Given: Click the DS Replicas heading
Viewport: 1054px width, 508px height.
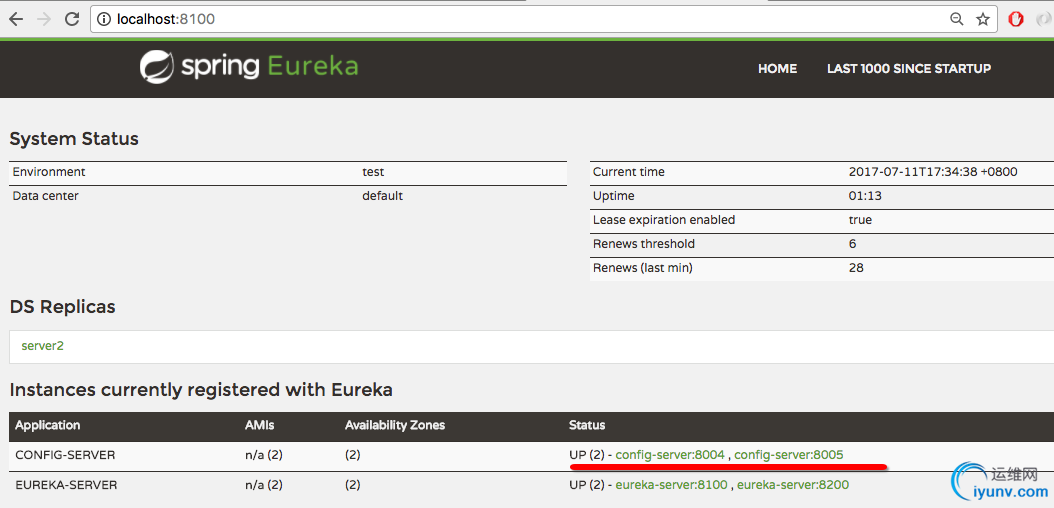Looking at the screenshot, I should (63, 307).
